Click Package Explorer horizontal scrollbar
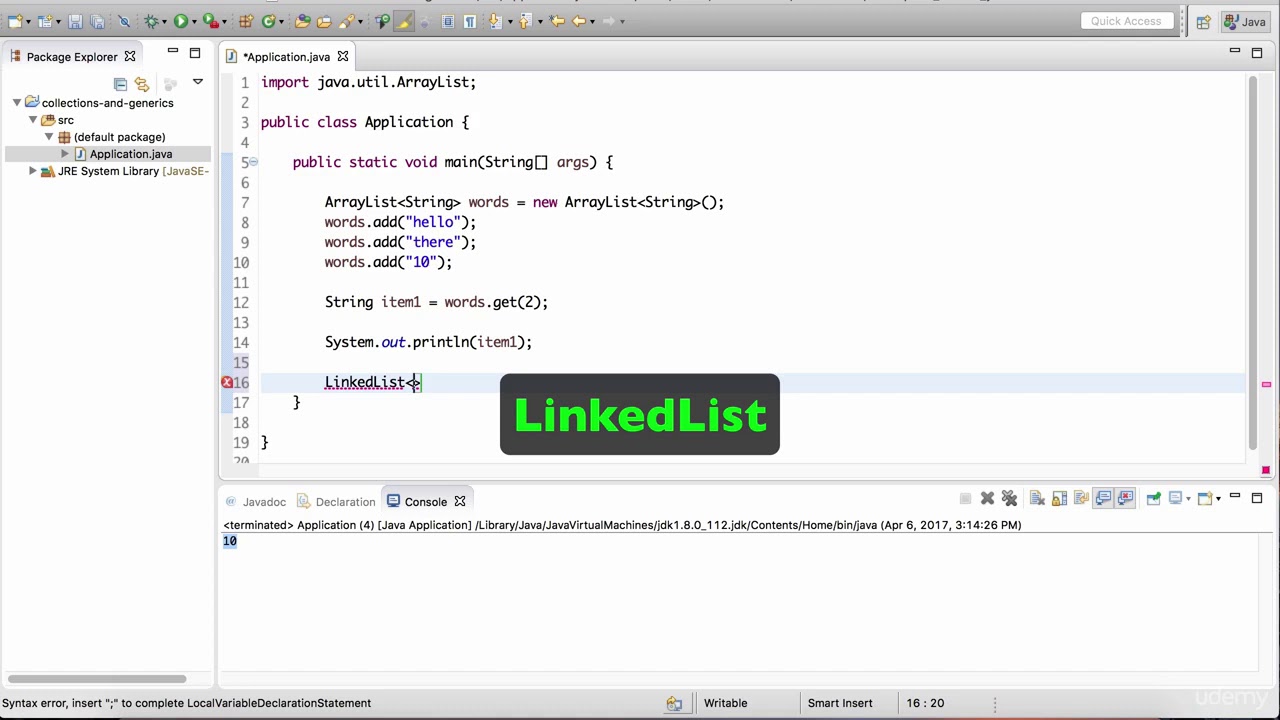 pyautogui.click(x=97, y=680)
